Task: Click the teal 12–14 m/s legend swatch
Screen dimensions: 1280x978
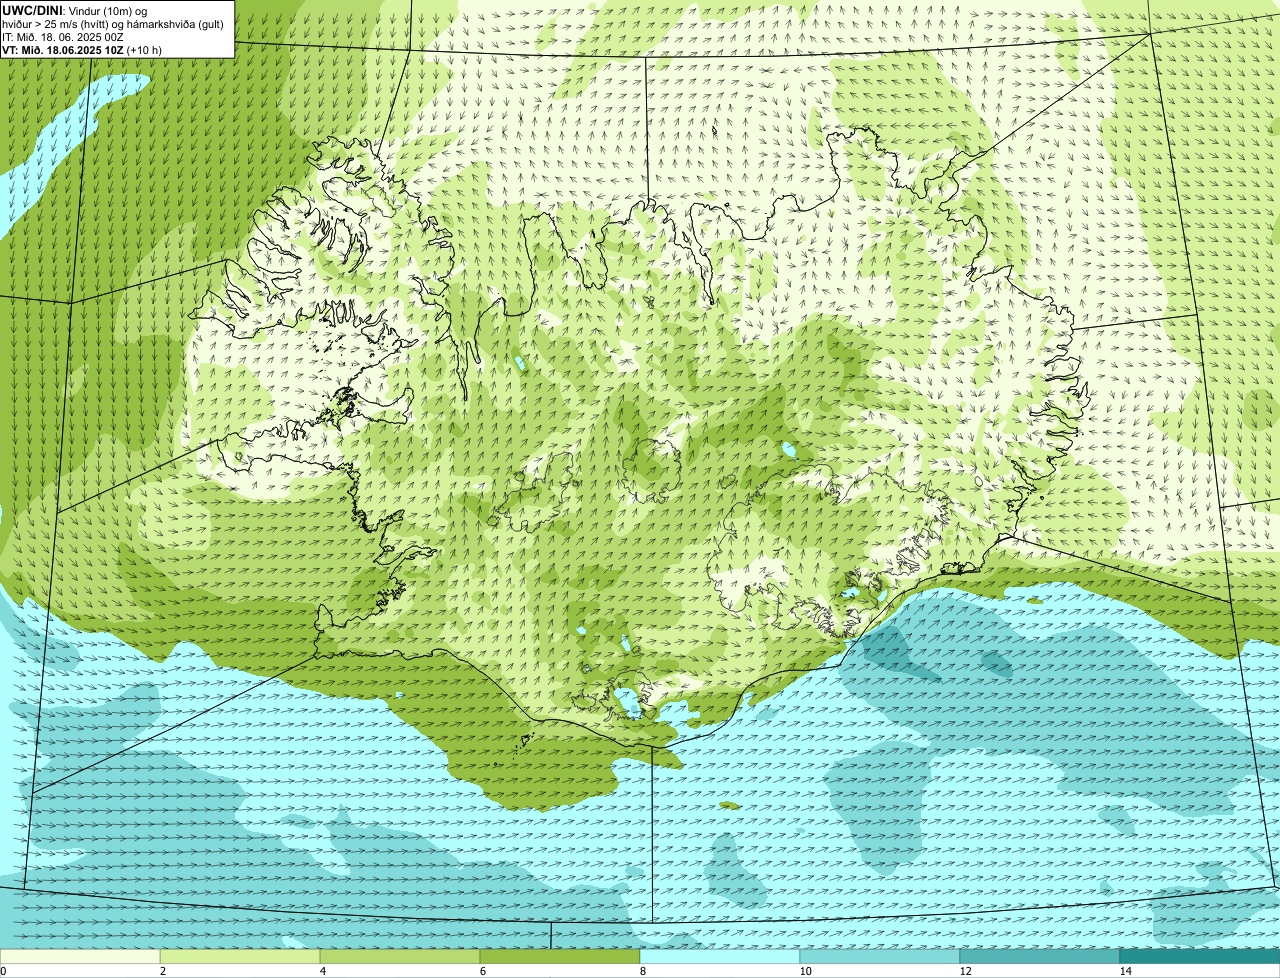Action: (x=1040, y=956)
